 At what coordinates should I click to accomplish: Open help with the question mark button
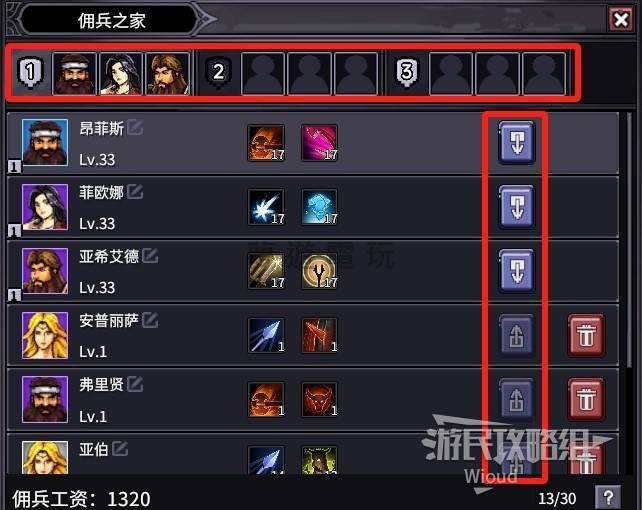click(608, 497)
